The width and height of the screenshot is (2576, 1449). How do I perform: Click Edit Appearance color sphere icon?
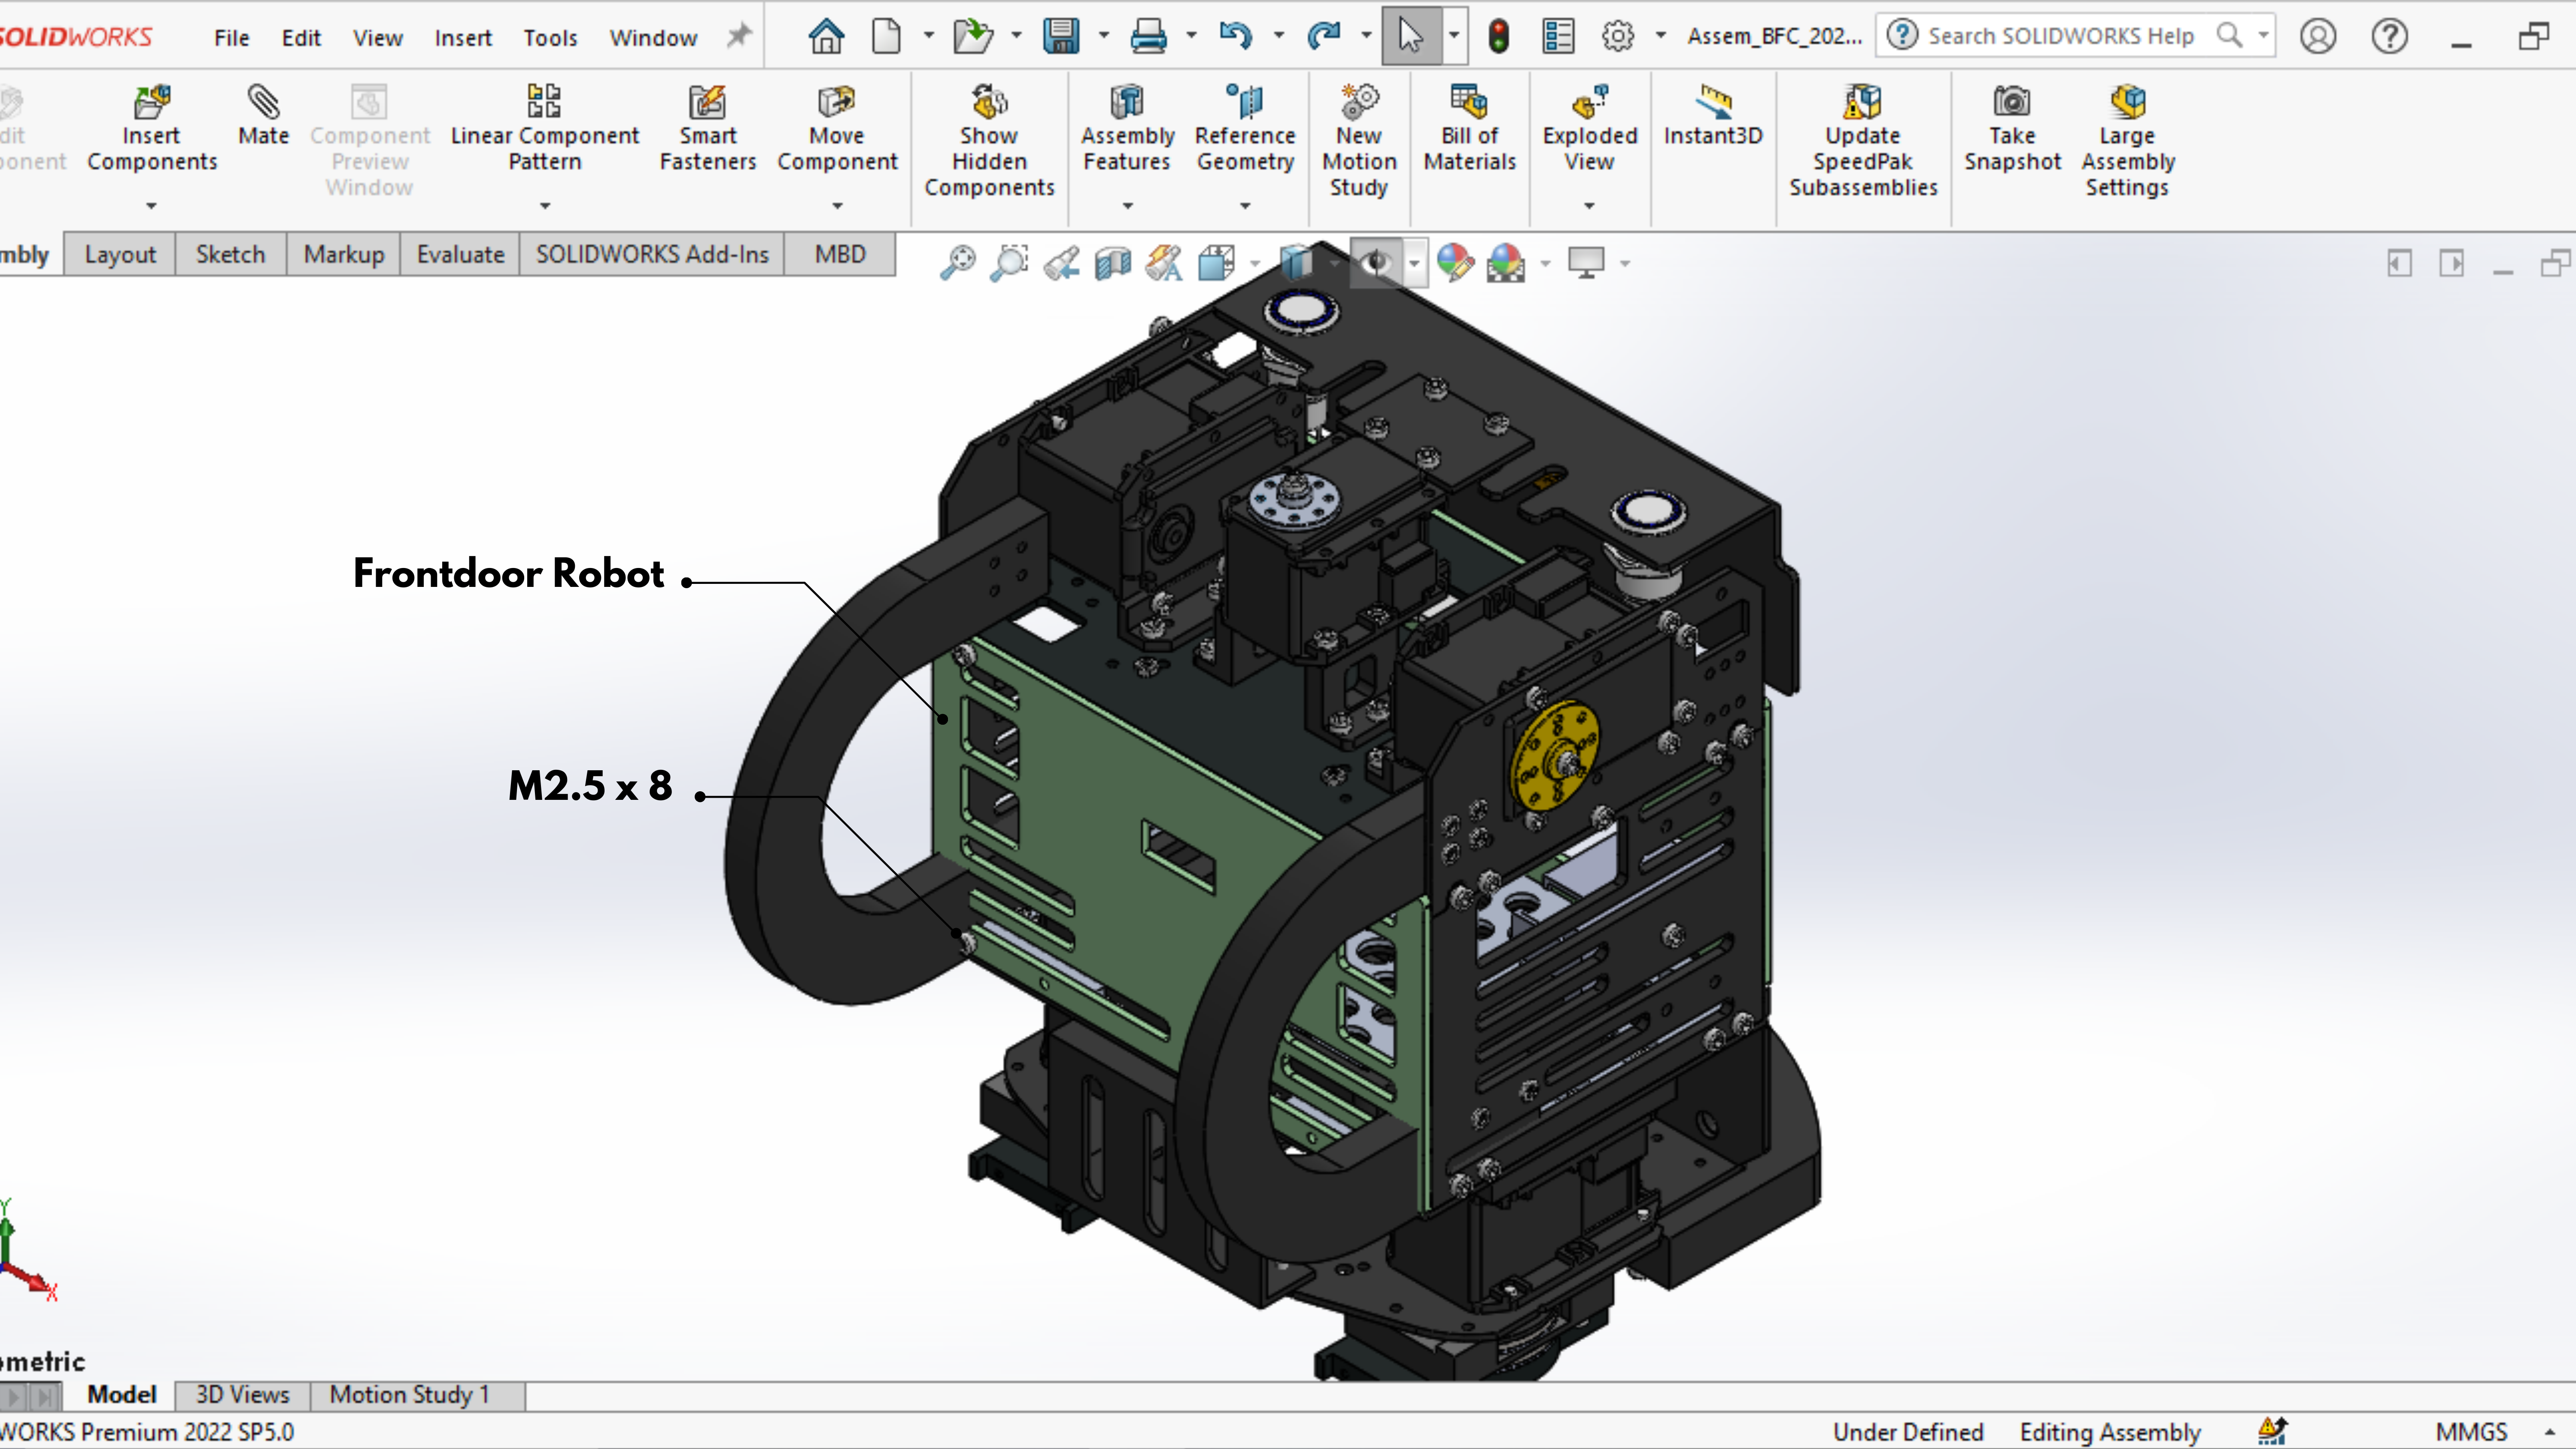tap(1455, 263)
